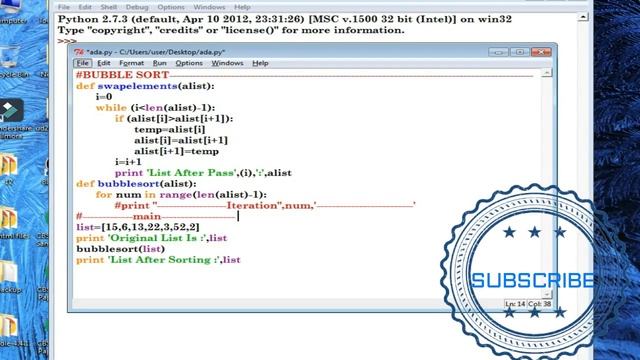This screenshot has width=640, height=360.
Task: Open Help menu in ada.py editor
Action: point(260,63)
